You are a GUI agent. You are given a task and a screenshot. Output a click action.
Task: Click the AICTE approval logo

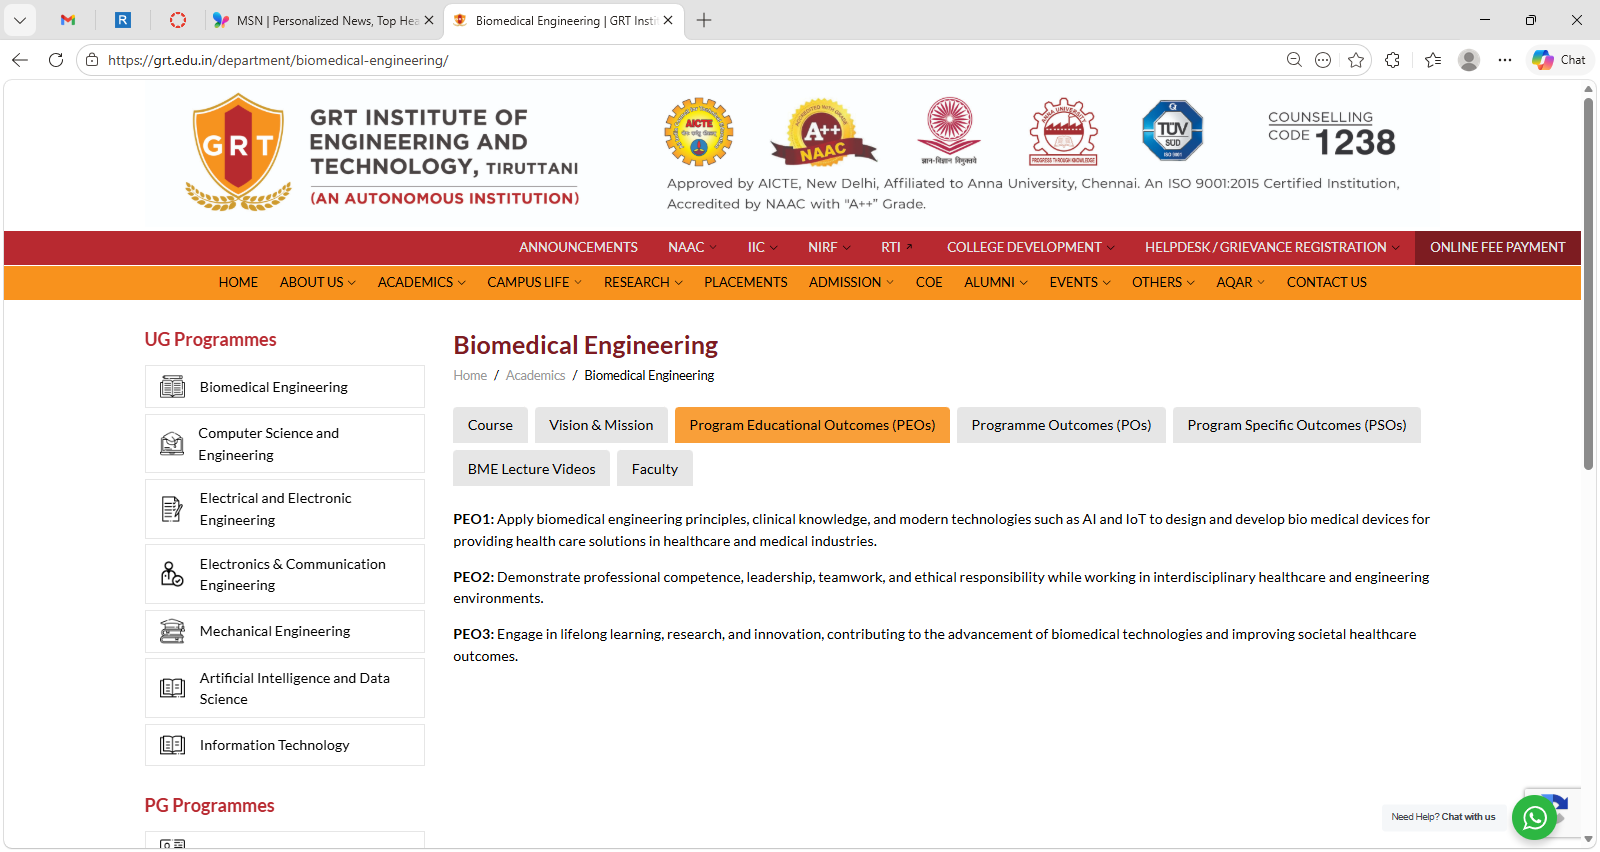[699, 131]
